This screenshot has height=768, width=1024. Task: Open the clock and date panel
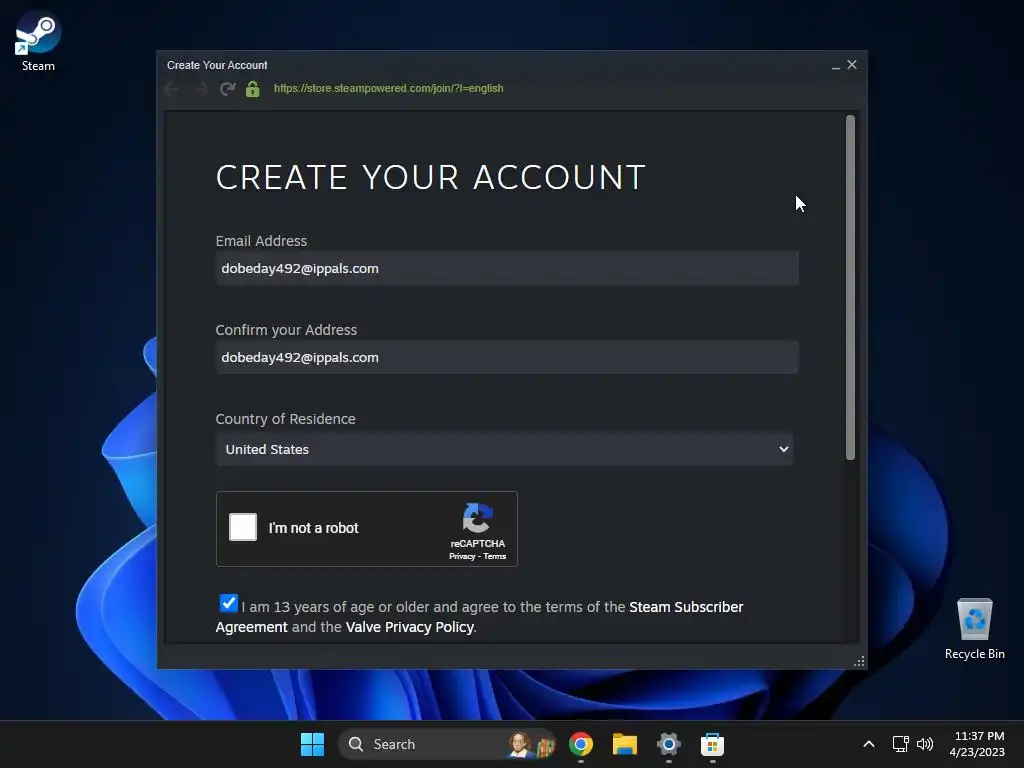point(978,744)
